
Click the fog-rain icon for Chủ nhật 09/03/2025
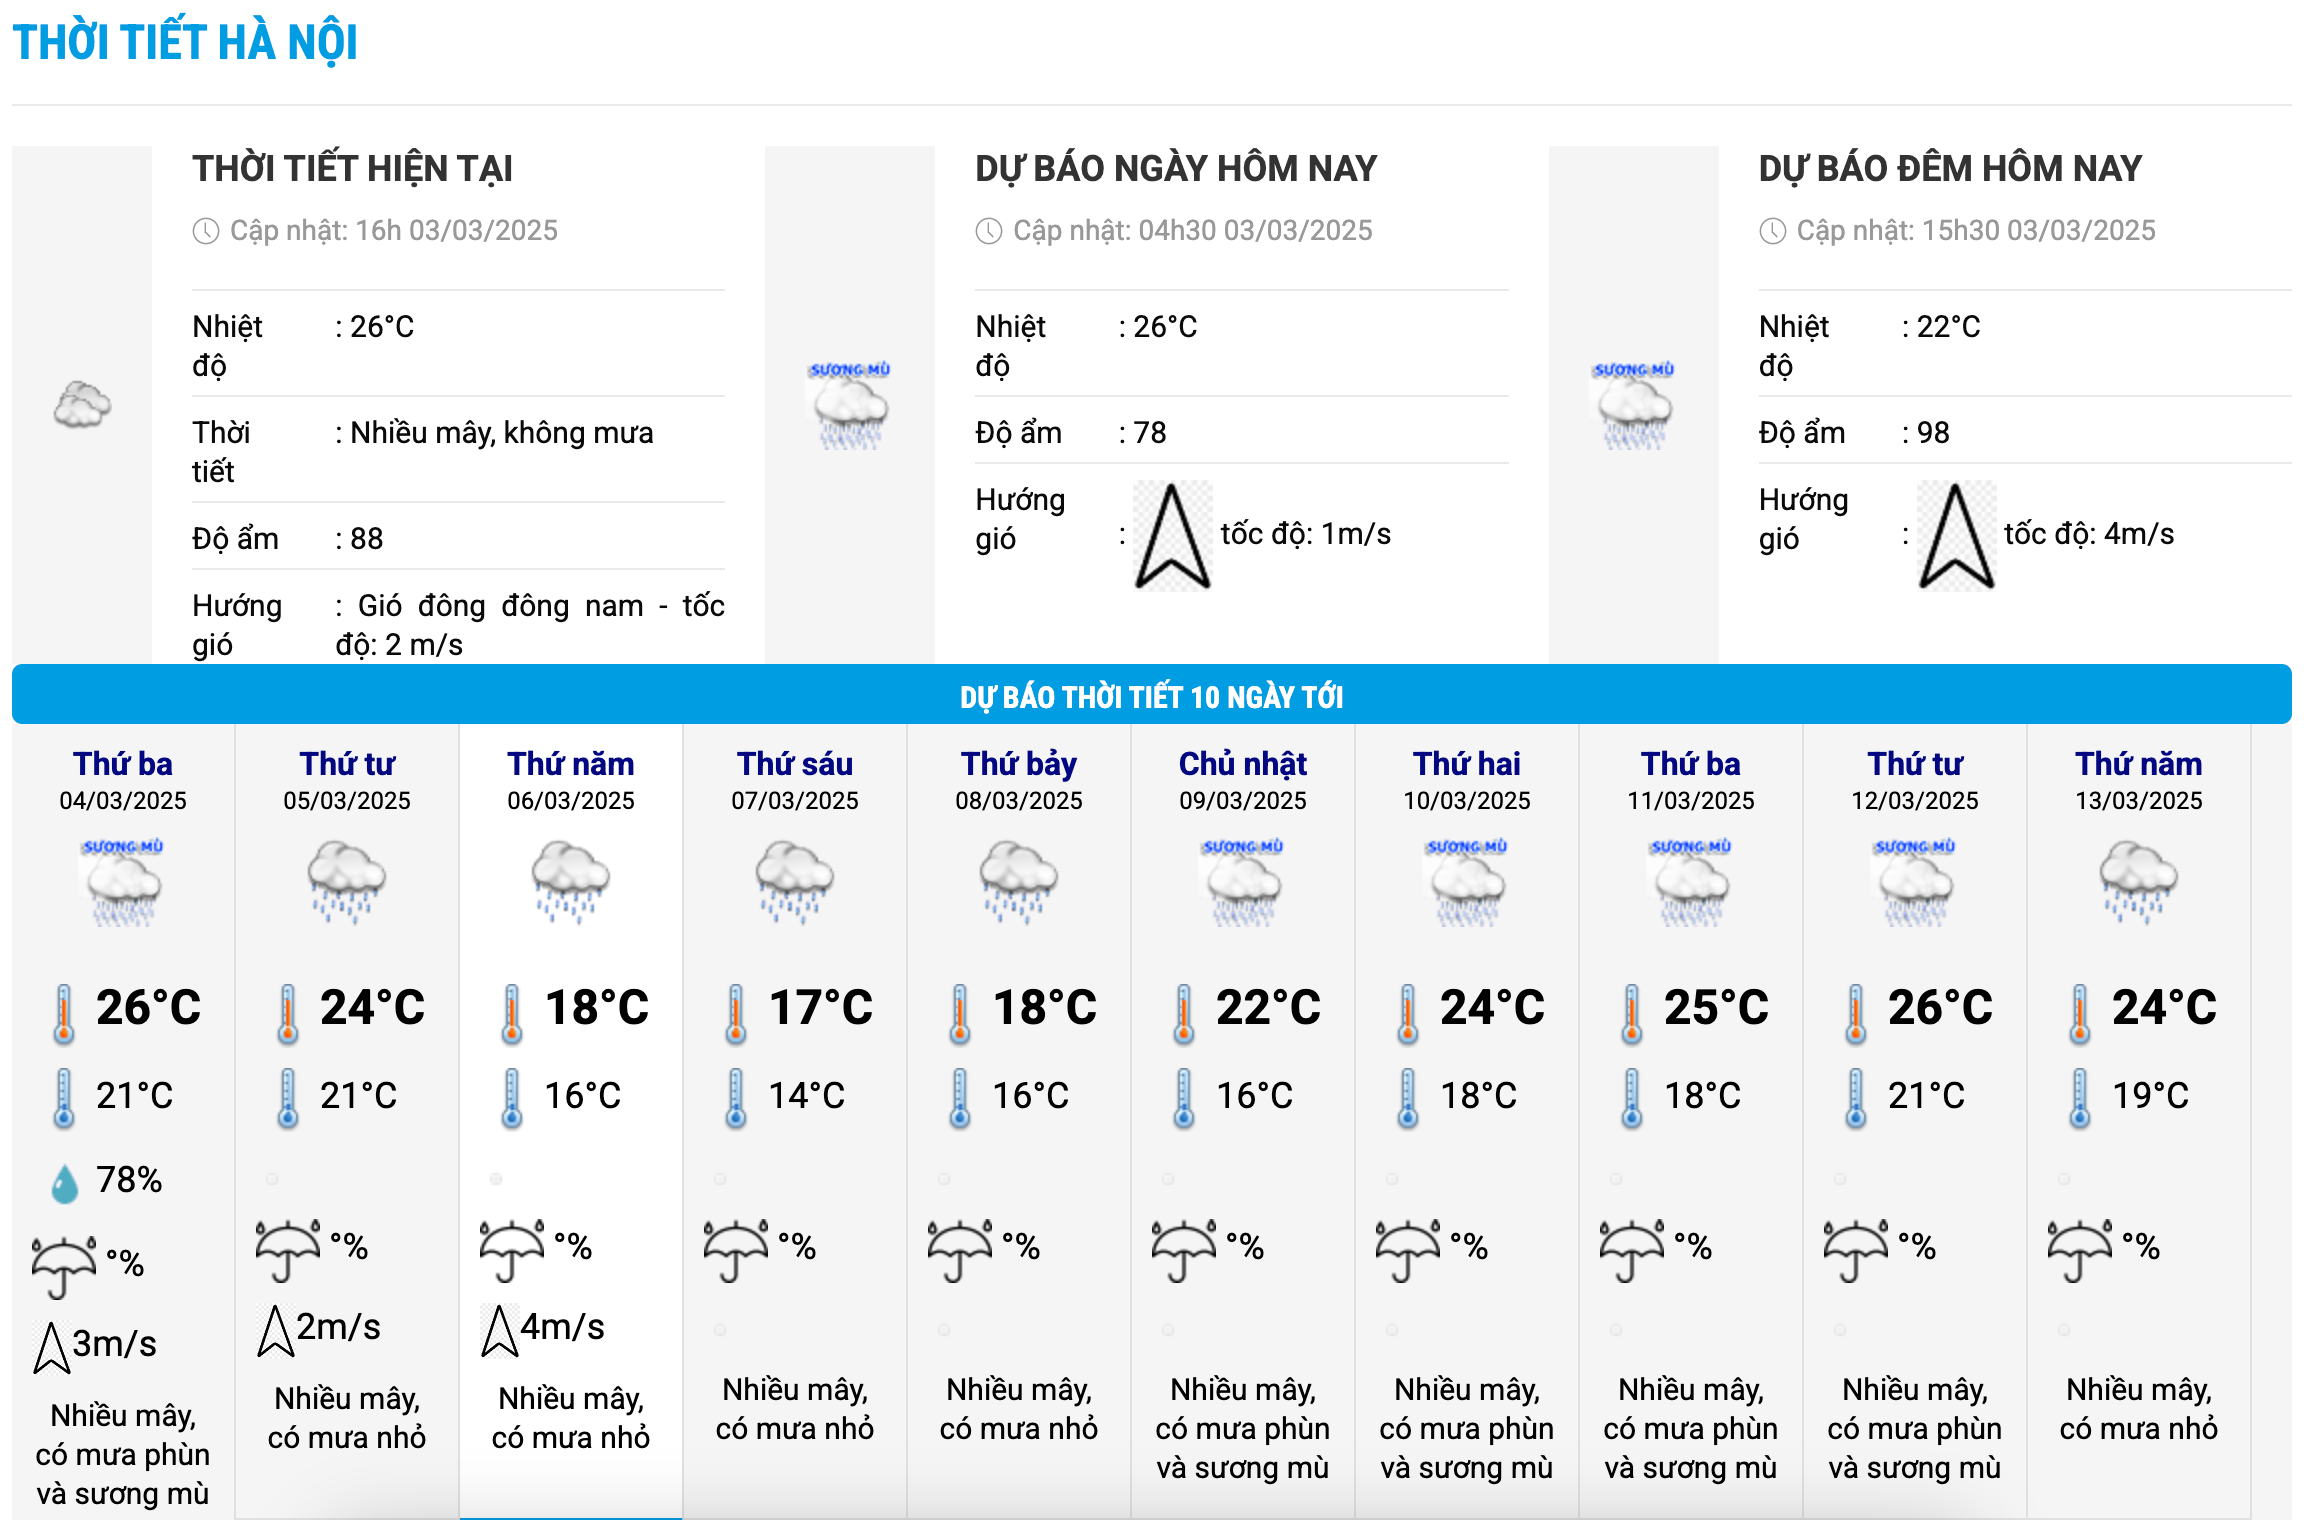coord(1242,882)
